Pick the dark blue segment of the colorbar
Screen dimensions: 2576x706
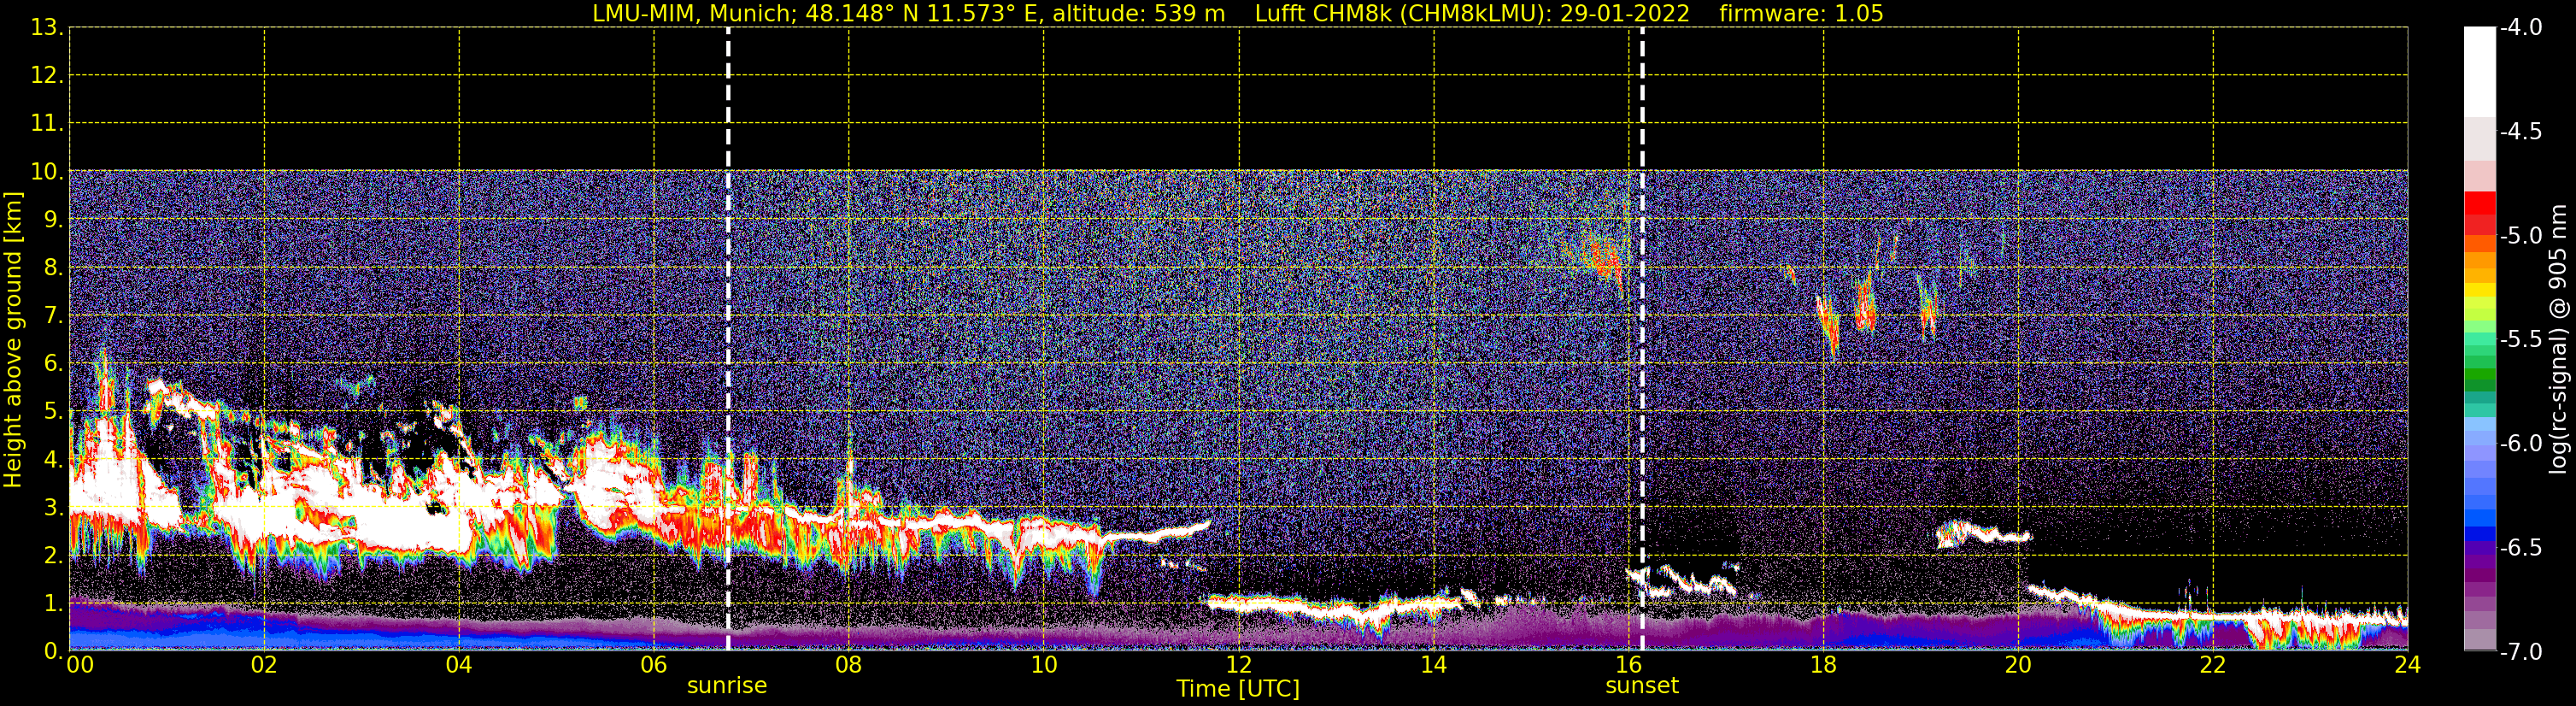pos(2480,534)
